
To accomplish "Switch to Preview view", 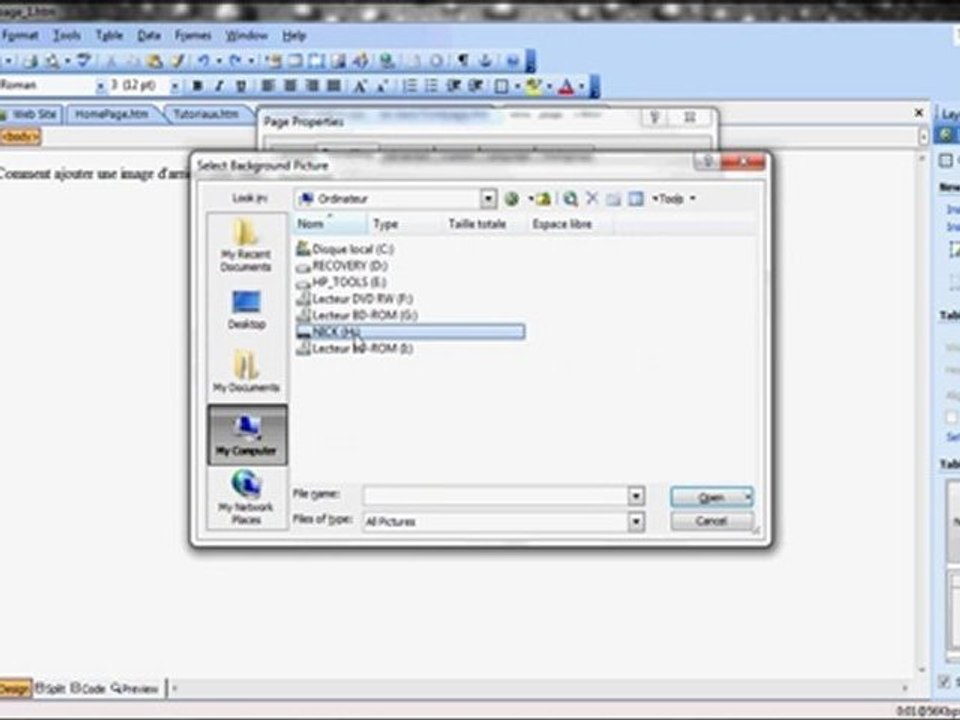I will coord(135,689).
